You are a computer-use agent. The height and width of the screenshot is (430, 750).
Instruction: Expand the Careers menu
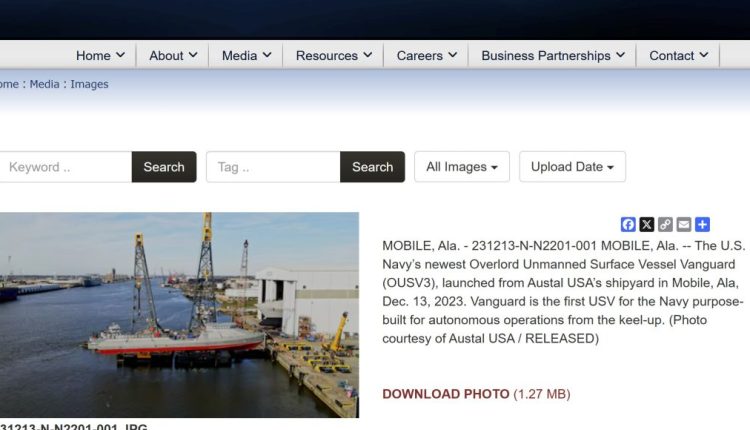[x=427, y=56]
